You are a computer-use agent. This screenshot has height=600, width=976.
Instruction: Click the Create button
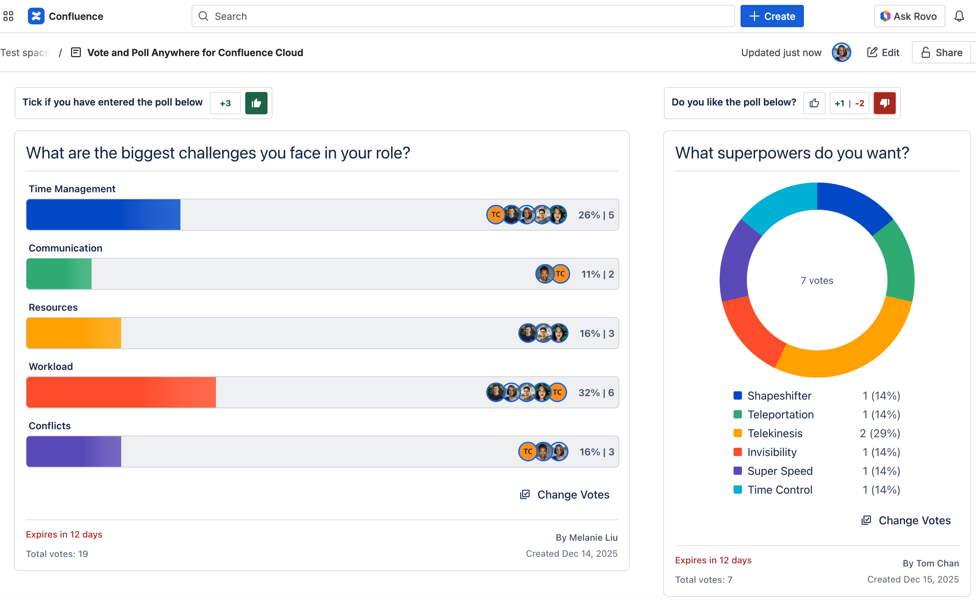pyautogui.click(x=772, y=16)
